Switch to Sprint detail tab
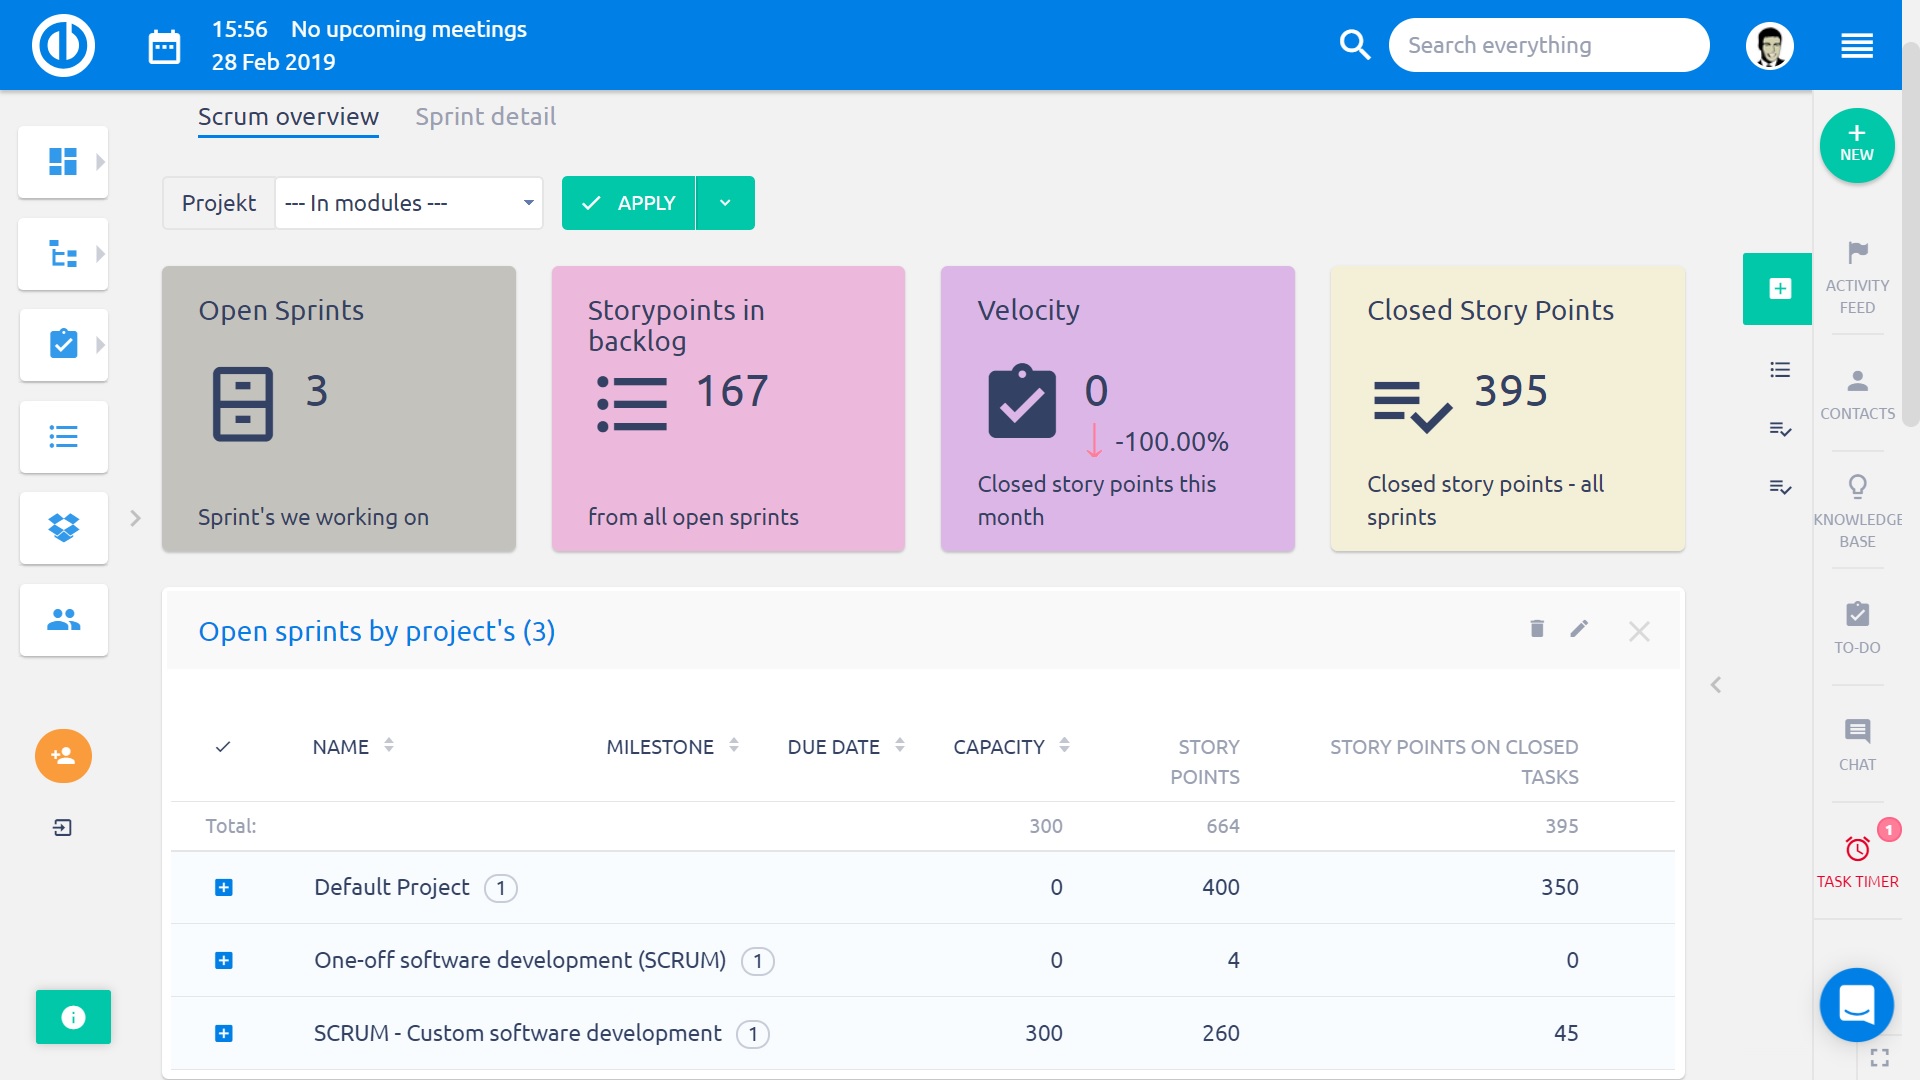1920x1080 pixels. pos(485,117)
